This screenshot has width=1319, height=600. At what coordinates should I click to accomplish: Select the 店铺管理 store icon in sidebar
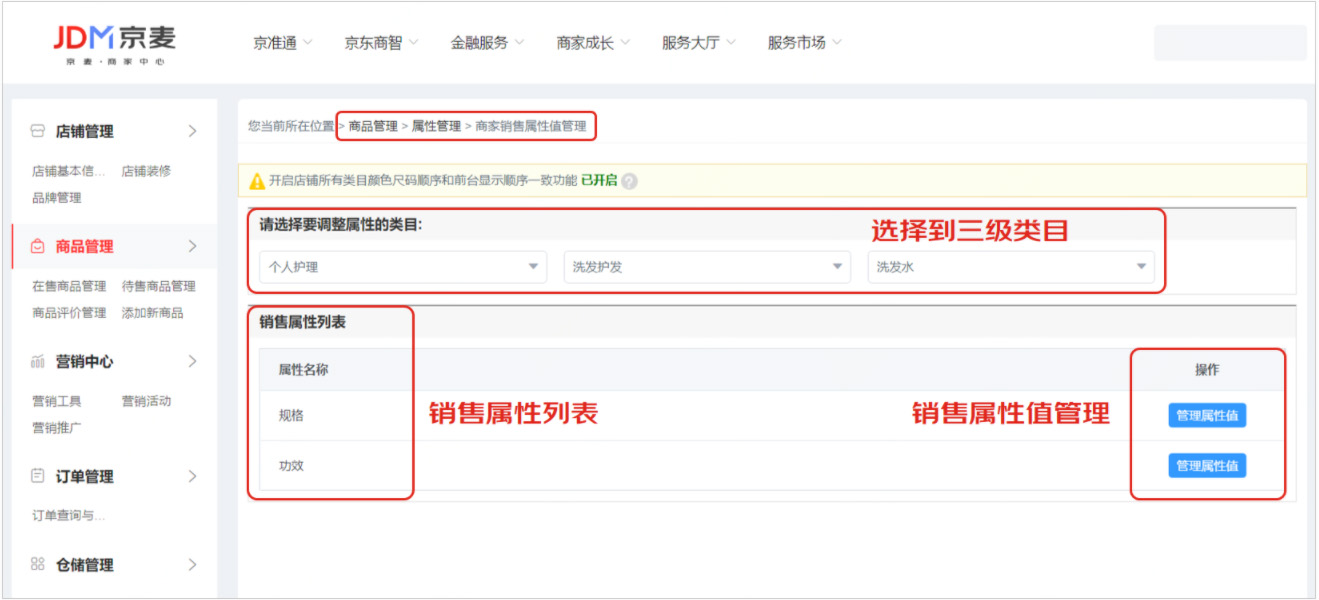[x=37, y=130]
